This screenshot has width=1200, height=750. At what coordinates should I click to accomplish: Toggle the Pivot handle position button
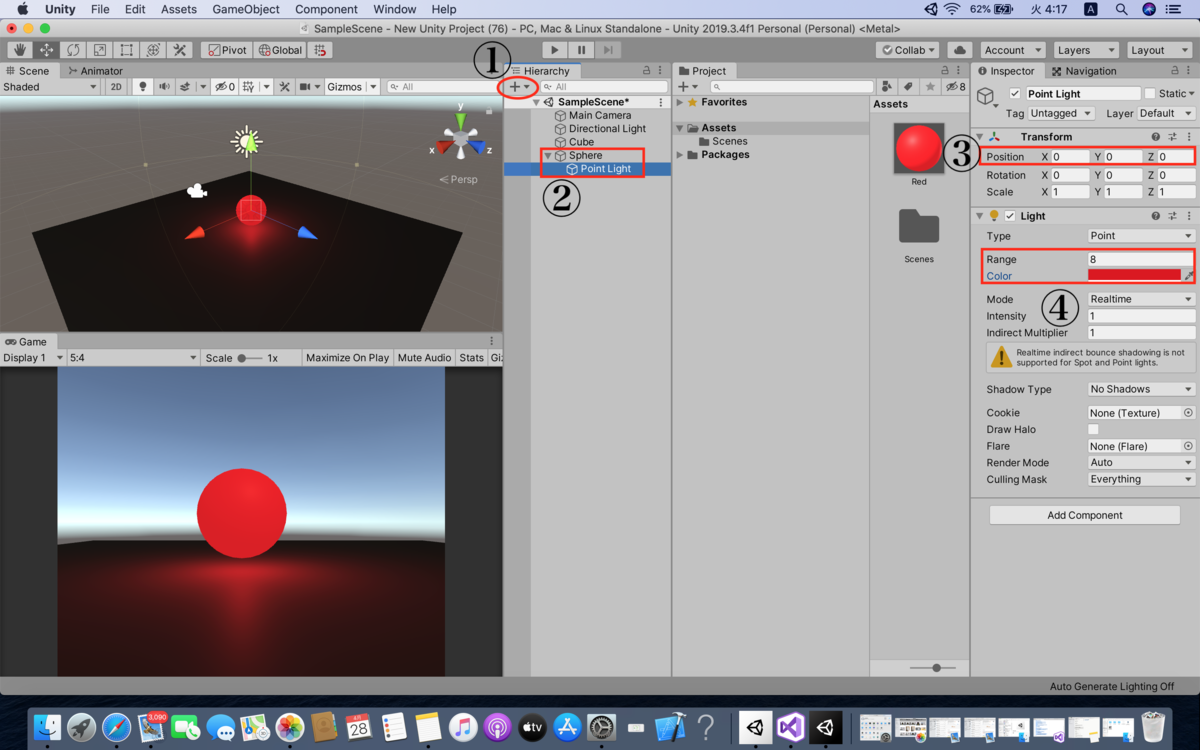225,50
